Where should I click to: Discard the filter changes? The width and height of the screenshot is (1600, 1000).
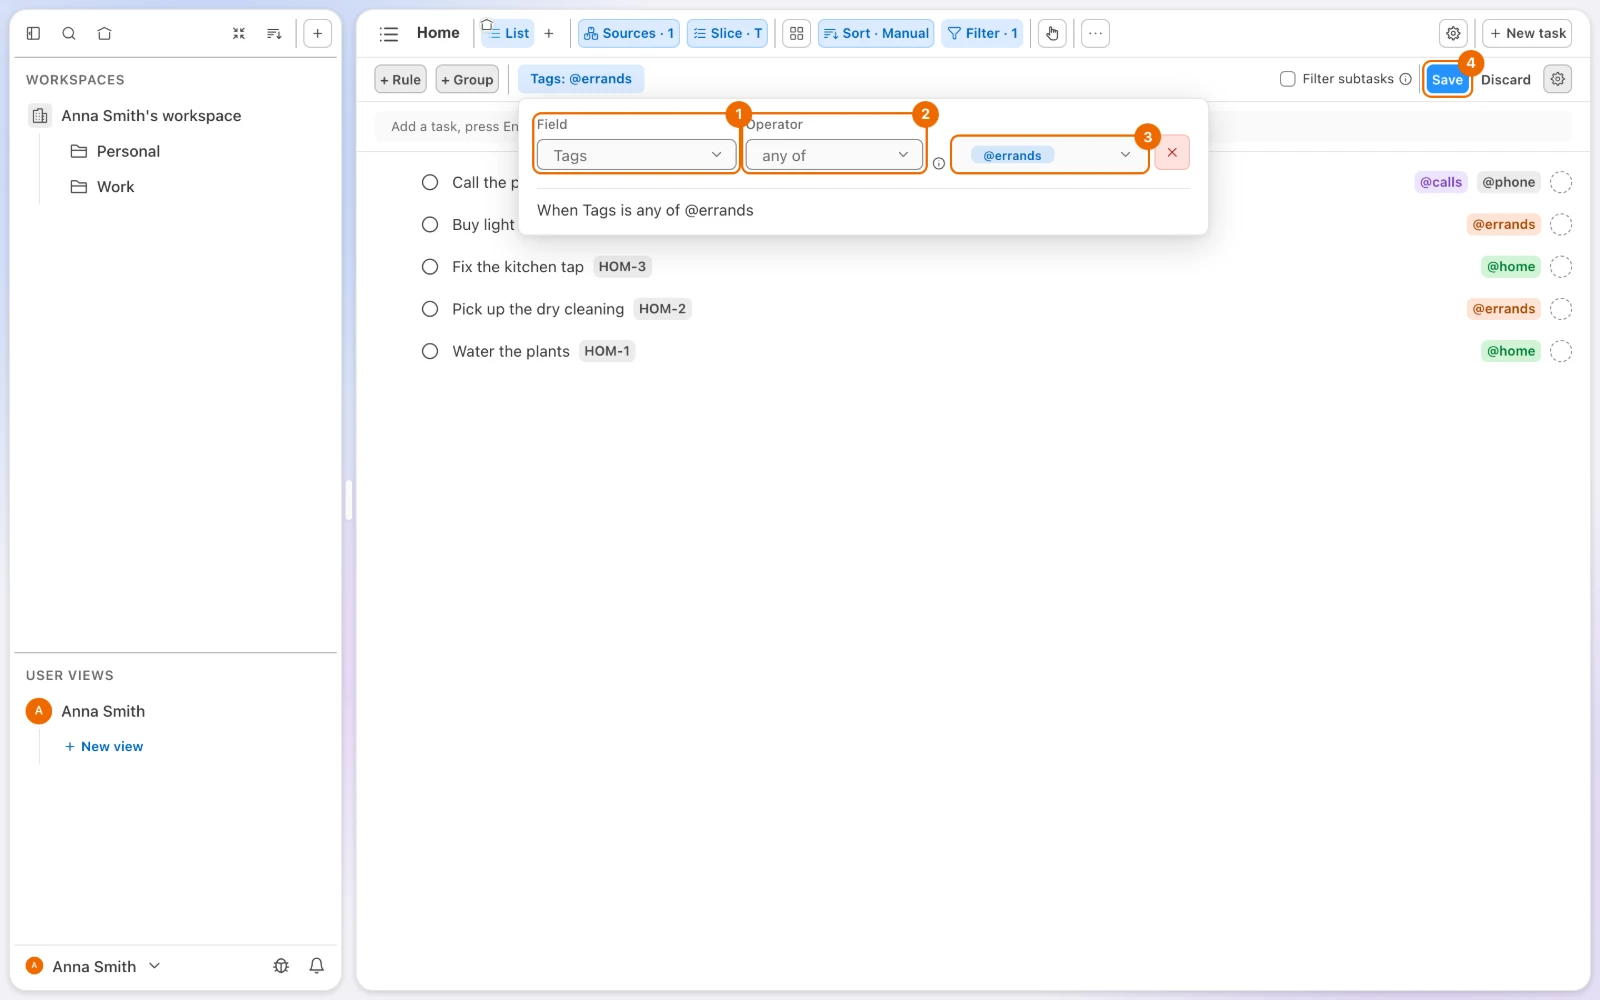[1506, 79]
